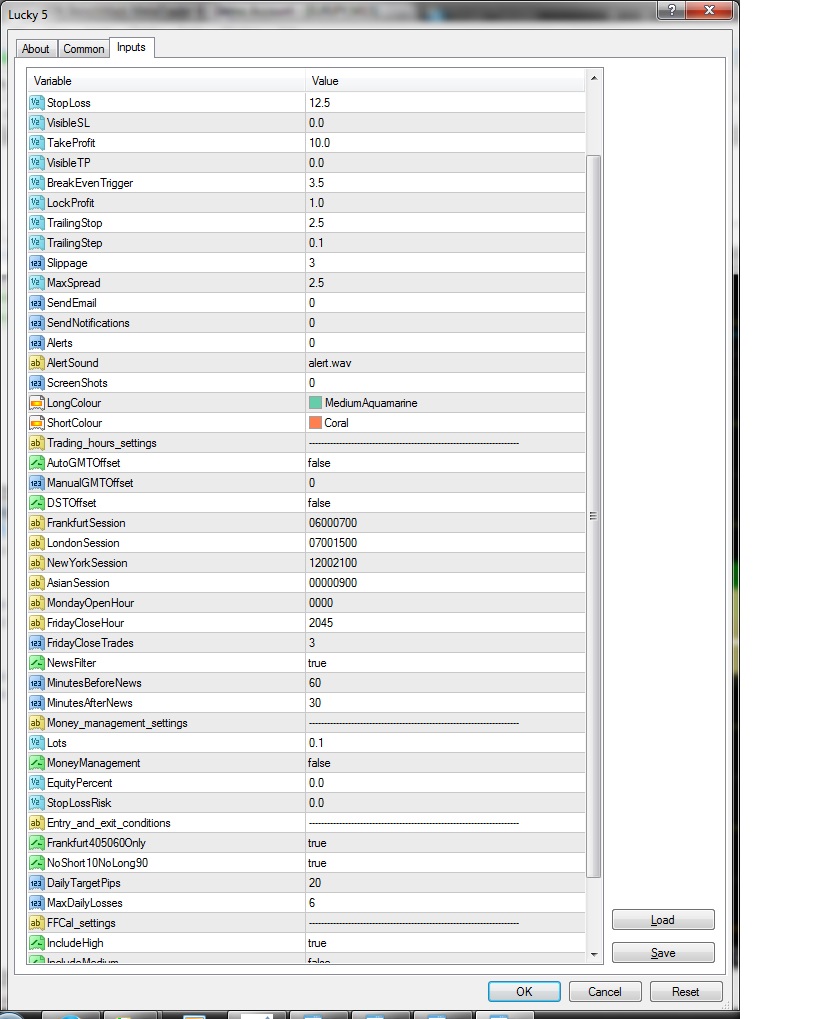Click the DailyTargetPips integer icon
This screenshot has height=1019, width=840.
tap(36, 883)
